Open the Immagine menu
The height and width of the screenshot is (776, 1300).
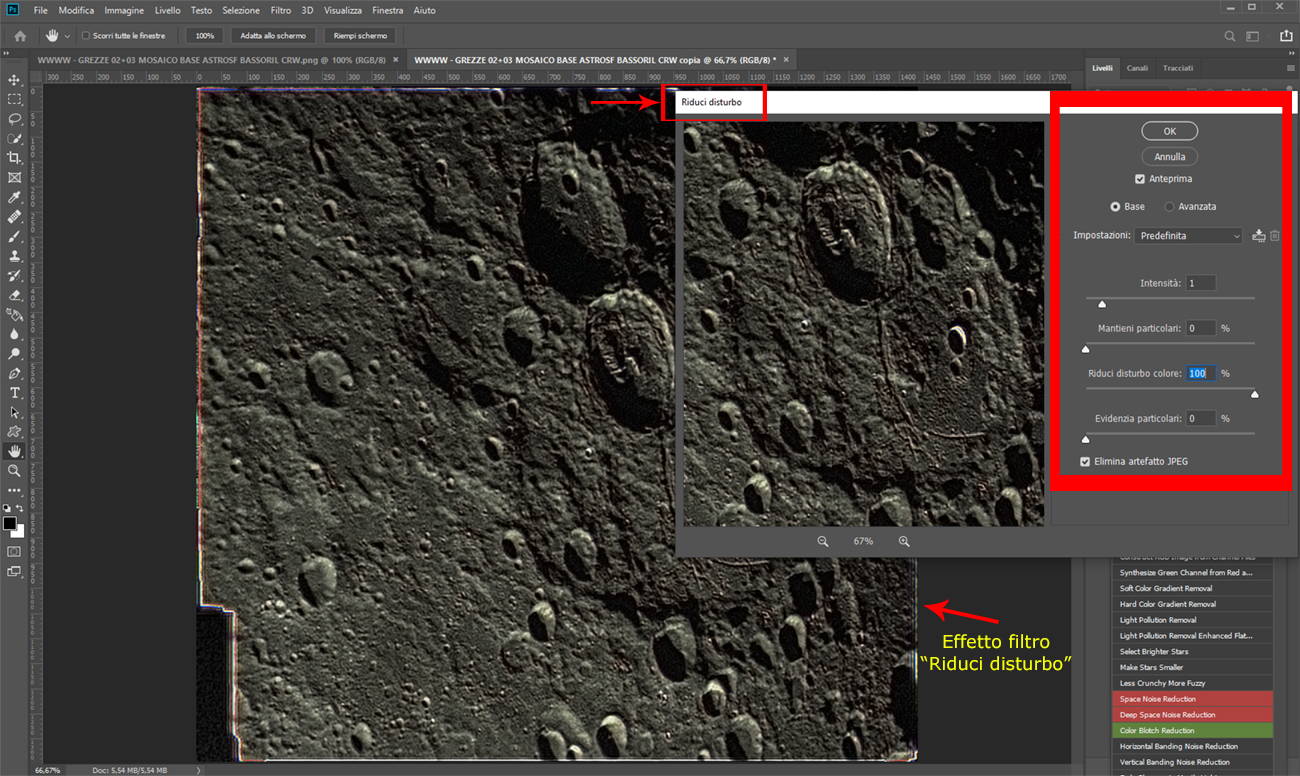click(124, 10)
